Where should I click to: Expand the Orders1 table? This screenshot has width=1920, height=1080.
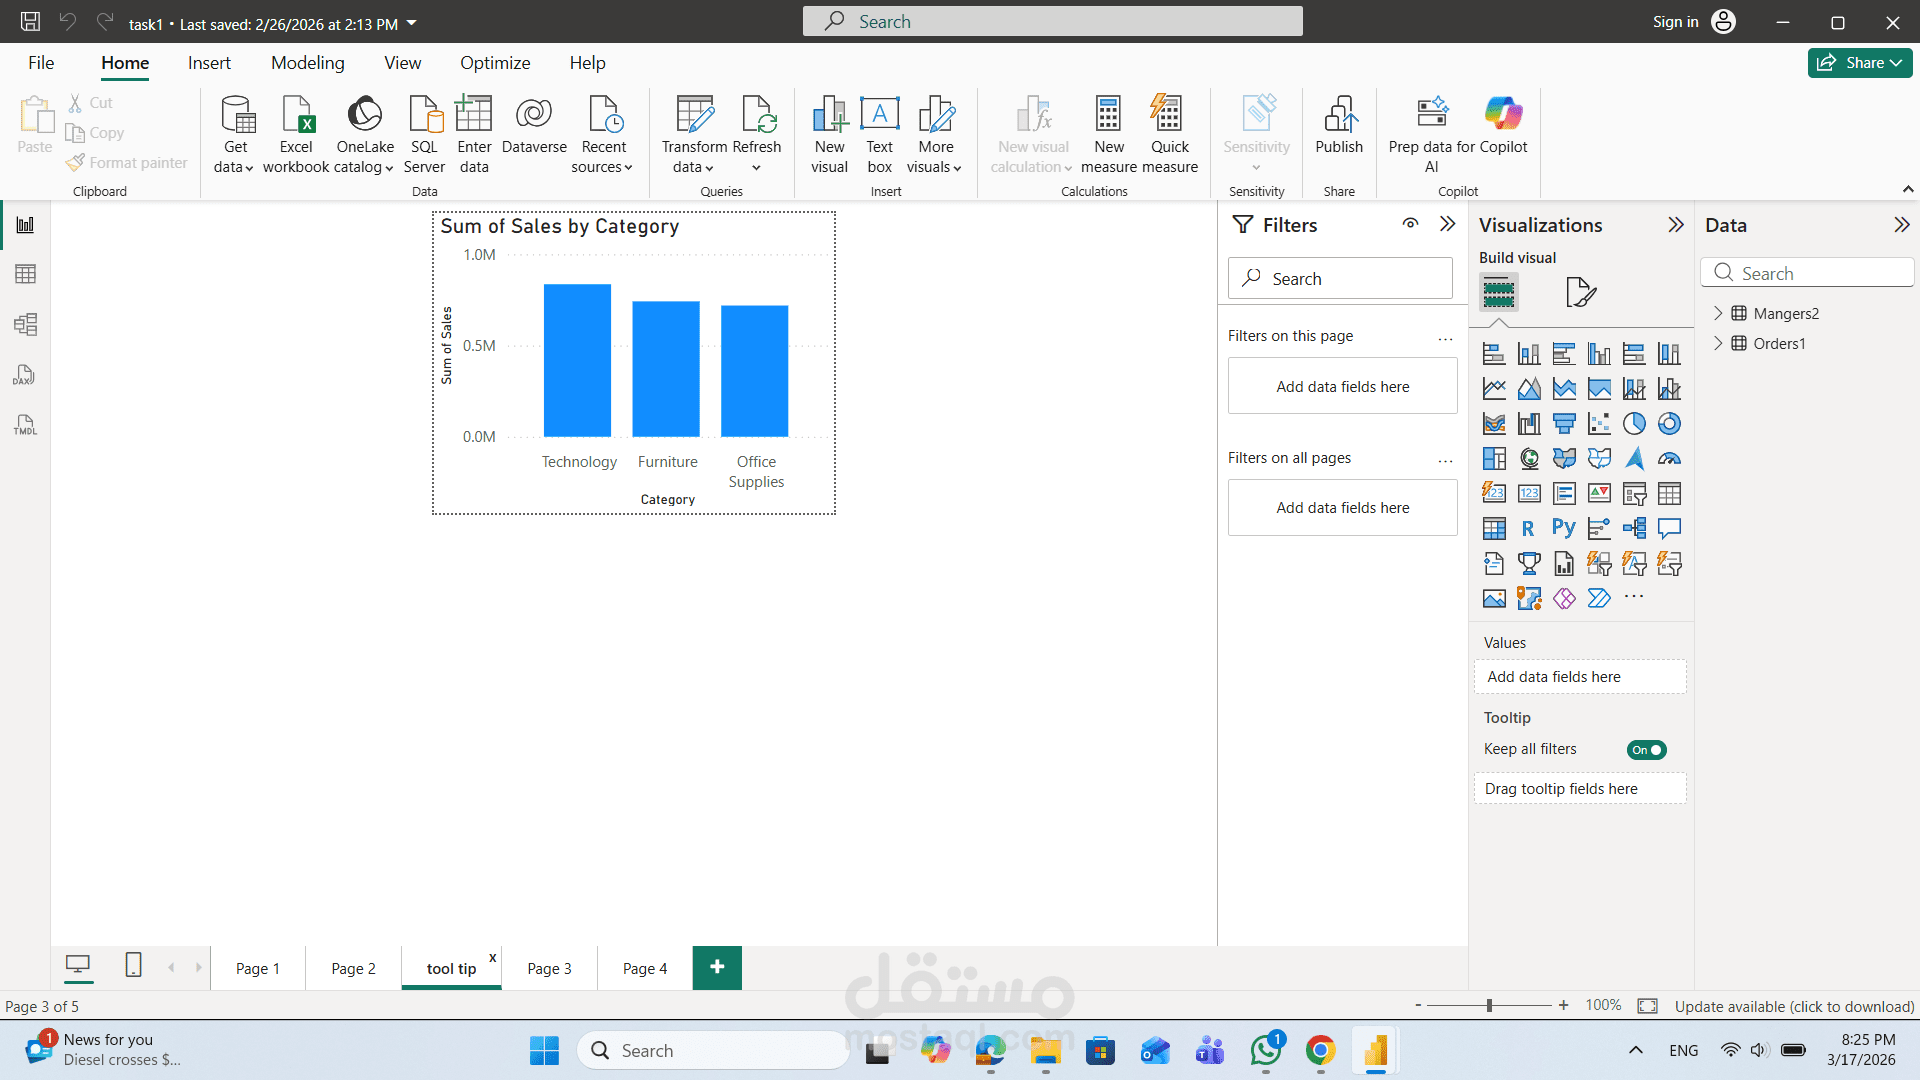point(1718,343)
